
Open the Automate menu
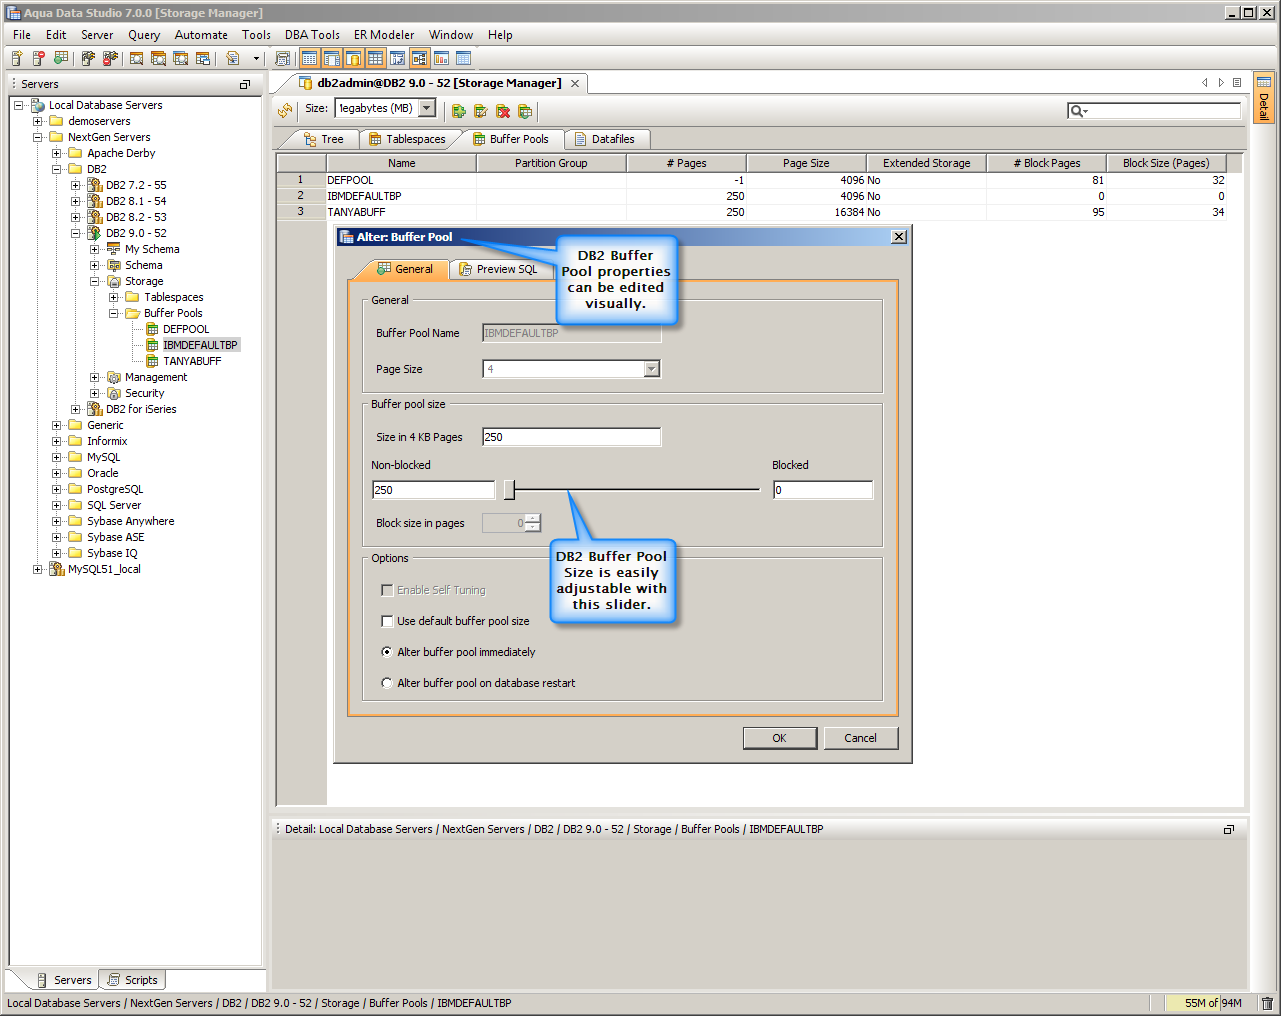(201, 35)
